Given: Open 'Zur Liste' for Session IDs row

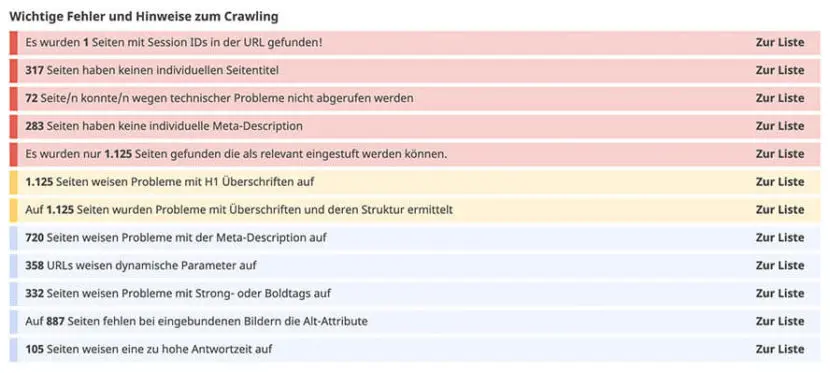Looking at the screenshot, I should (x=780, y=42).
